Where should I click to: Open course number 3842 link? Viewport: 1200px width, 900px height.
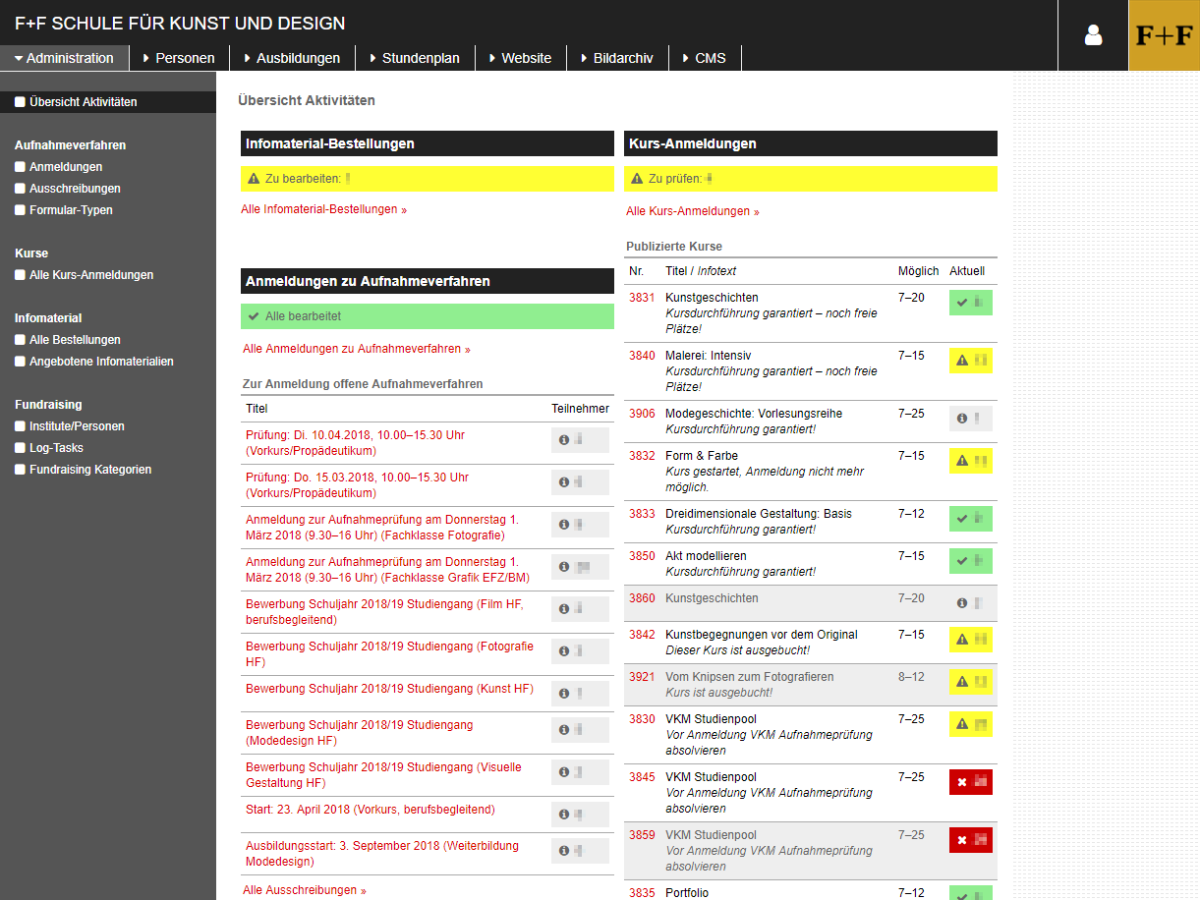pyautogui.click(x=642, y=635)
